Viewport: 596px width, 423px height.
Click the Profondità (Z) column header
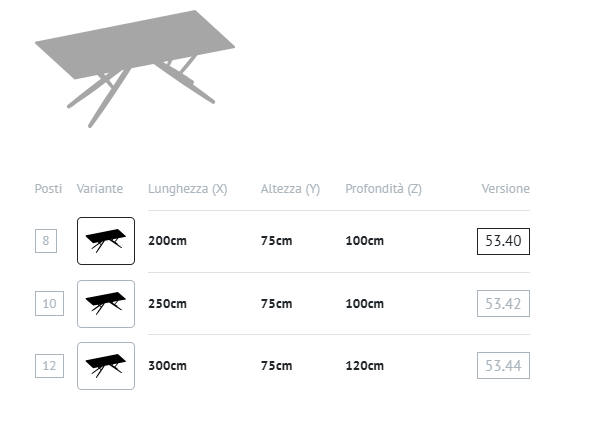click(384, 189)
